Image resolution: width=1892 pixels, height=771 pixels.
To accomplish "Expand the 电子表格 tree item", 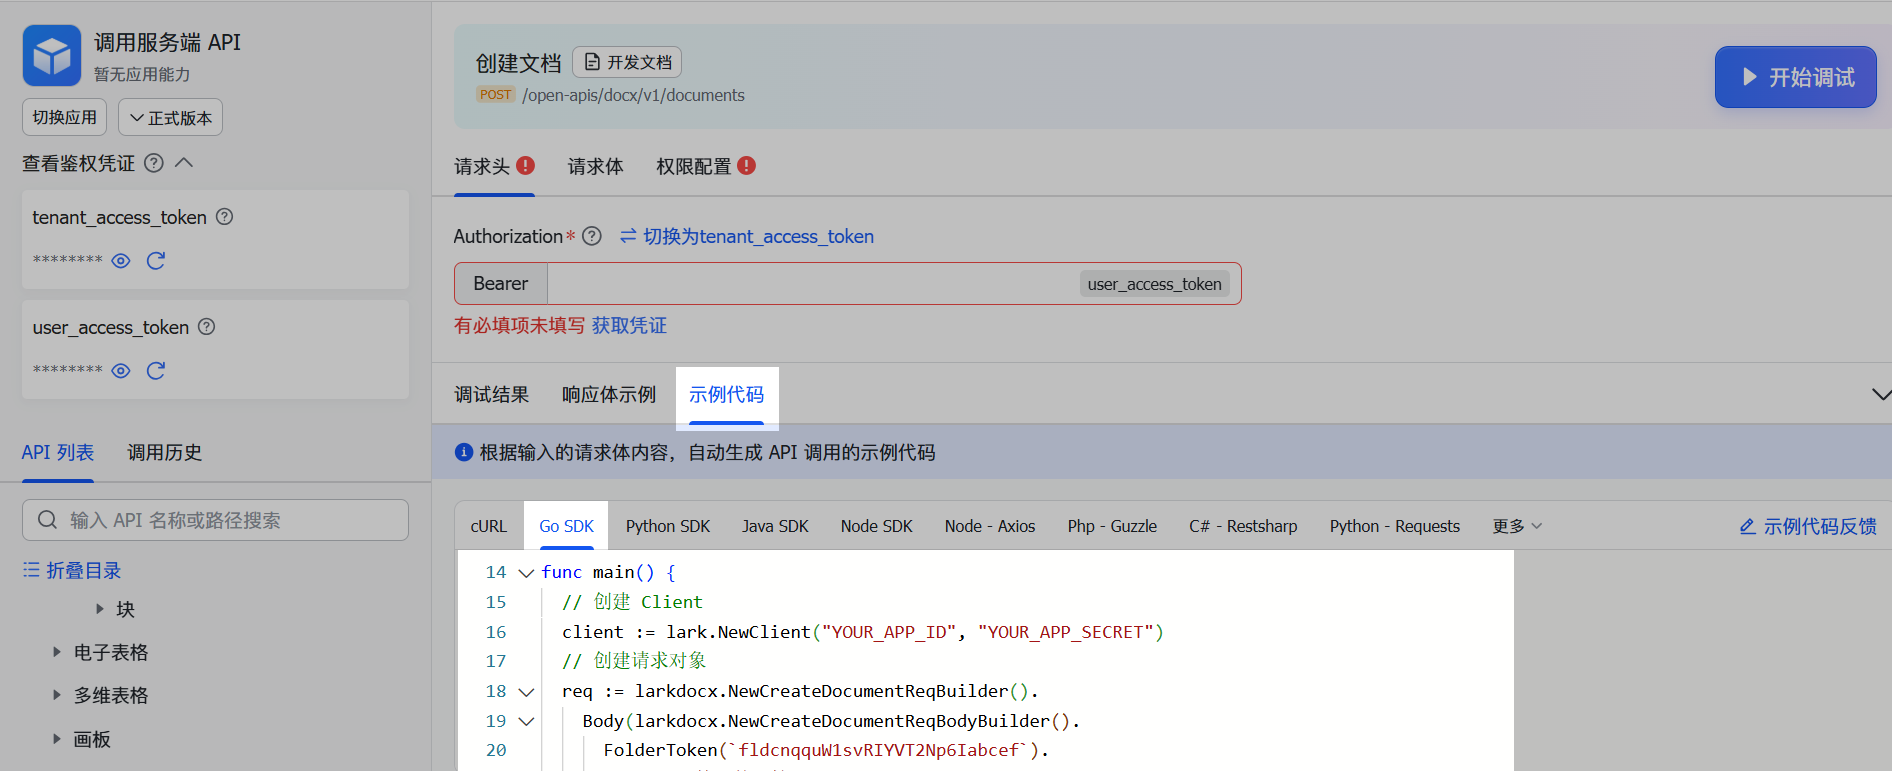I will 57,652.
